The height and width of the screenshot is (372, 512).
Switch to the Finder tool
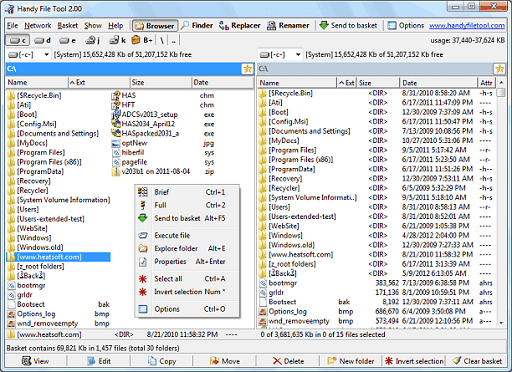coord(197,26)
